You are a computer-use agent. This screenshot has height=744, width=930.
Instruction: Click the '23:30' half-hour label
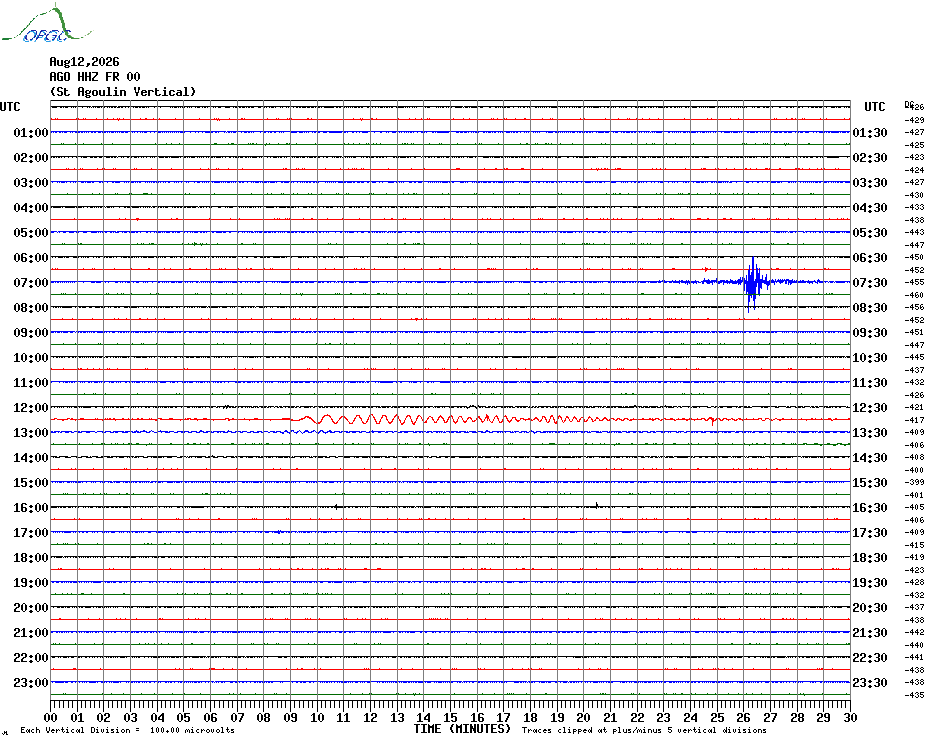[870, 682]
